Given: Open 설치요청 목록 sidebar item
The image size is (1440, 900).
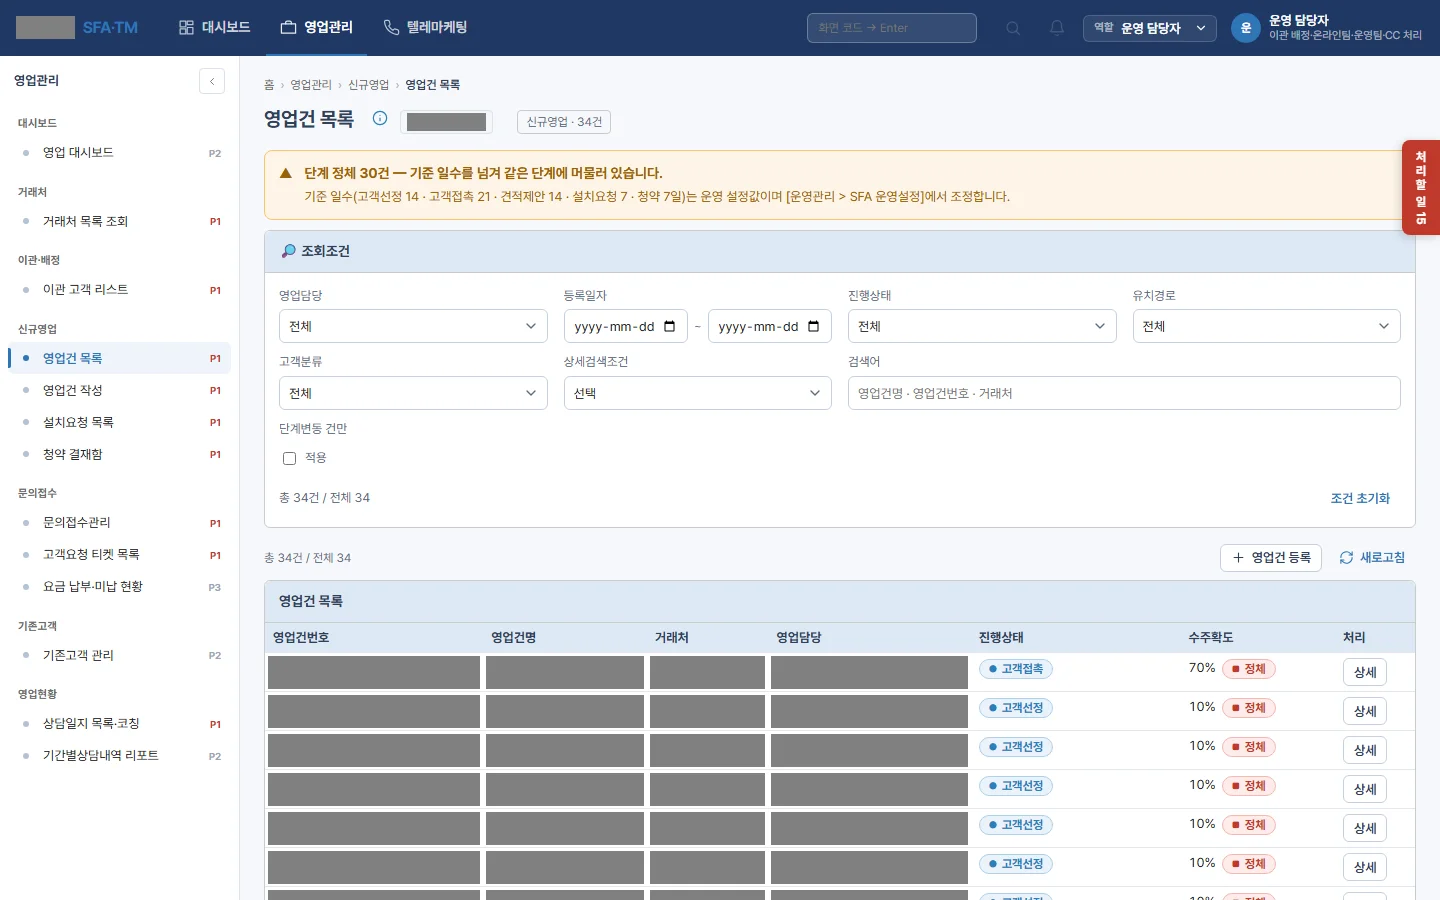Looking at the screenshot, I should (x=119, y=422).
